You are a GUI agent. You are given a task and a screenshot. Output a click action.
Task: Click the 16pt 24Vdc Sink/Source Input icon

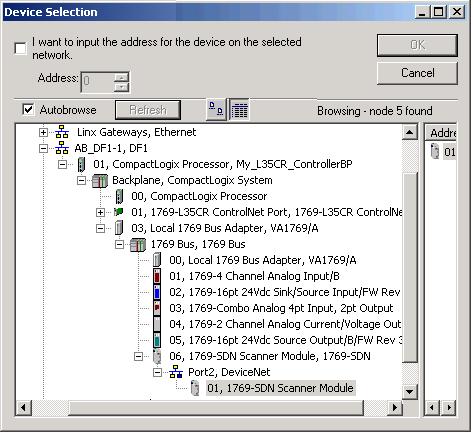tap(157, 292)
